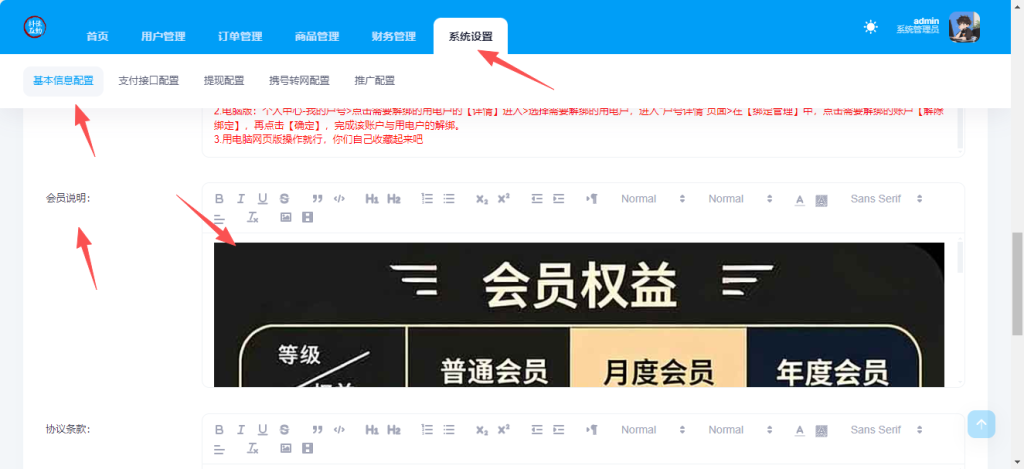Toggle text direction in 会员说明 editor
Image resolution: width=1024 pixels, height=469 pixels.
[x=592, y=199]
